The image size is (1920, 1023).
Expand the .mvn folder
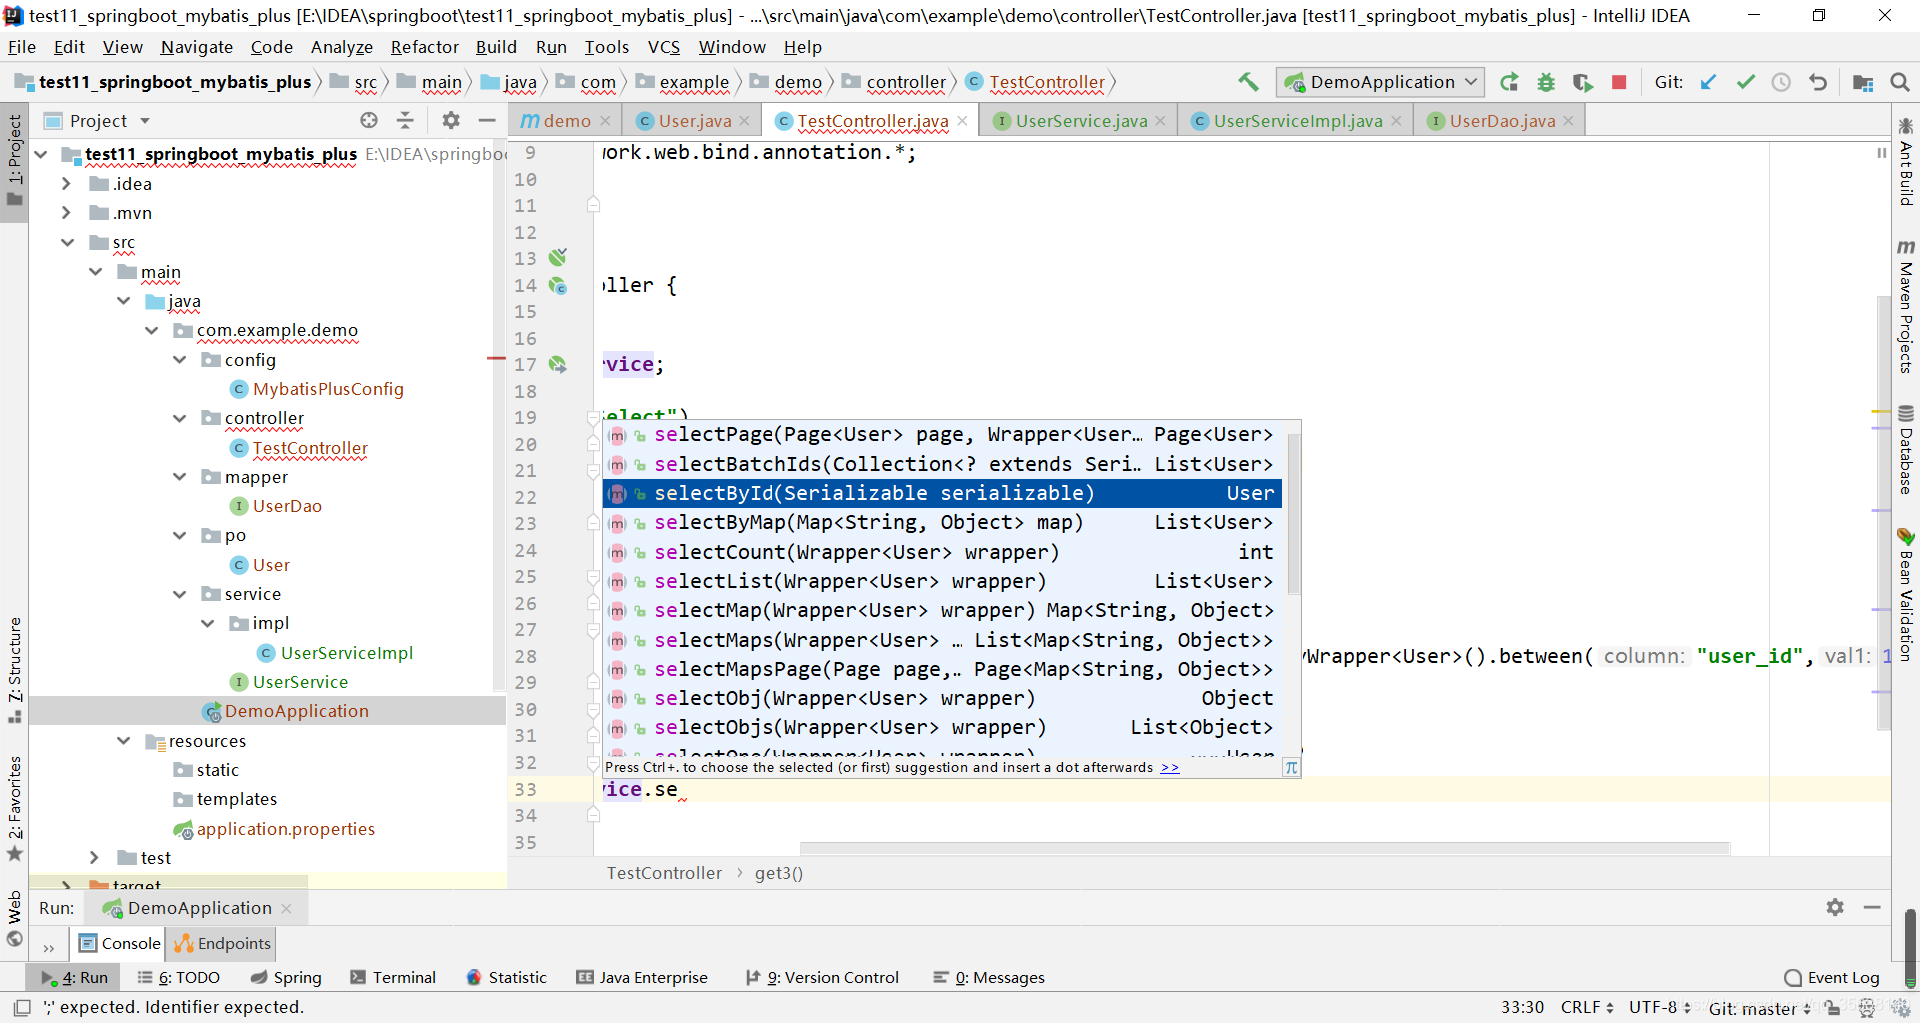coord(66,212)
